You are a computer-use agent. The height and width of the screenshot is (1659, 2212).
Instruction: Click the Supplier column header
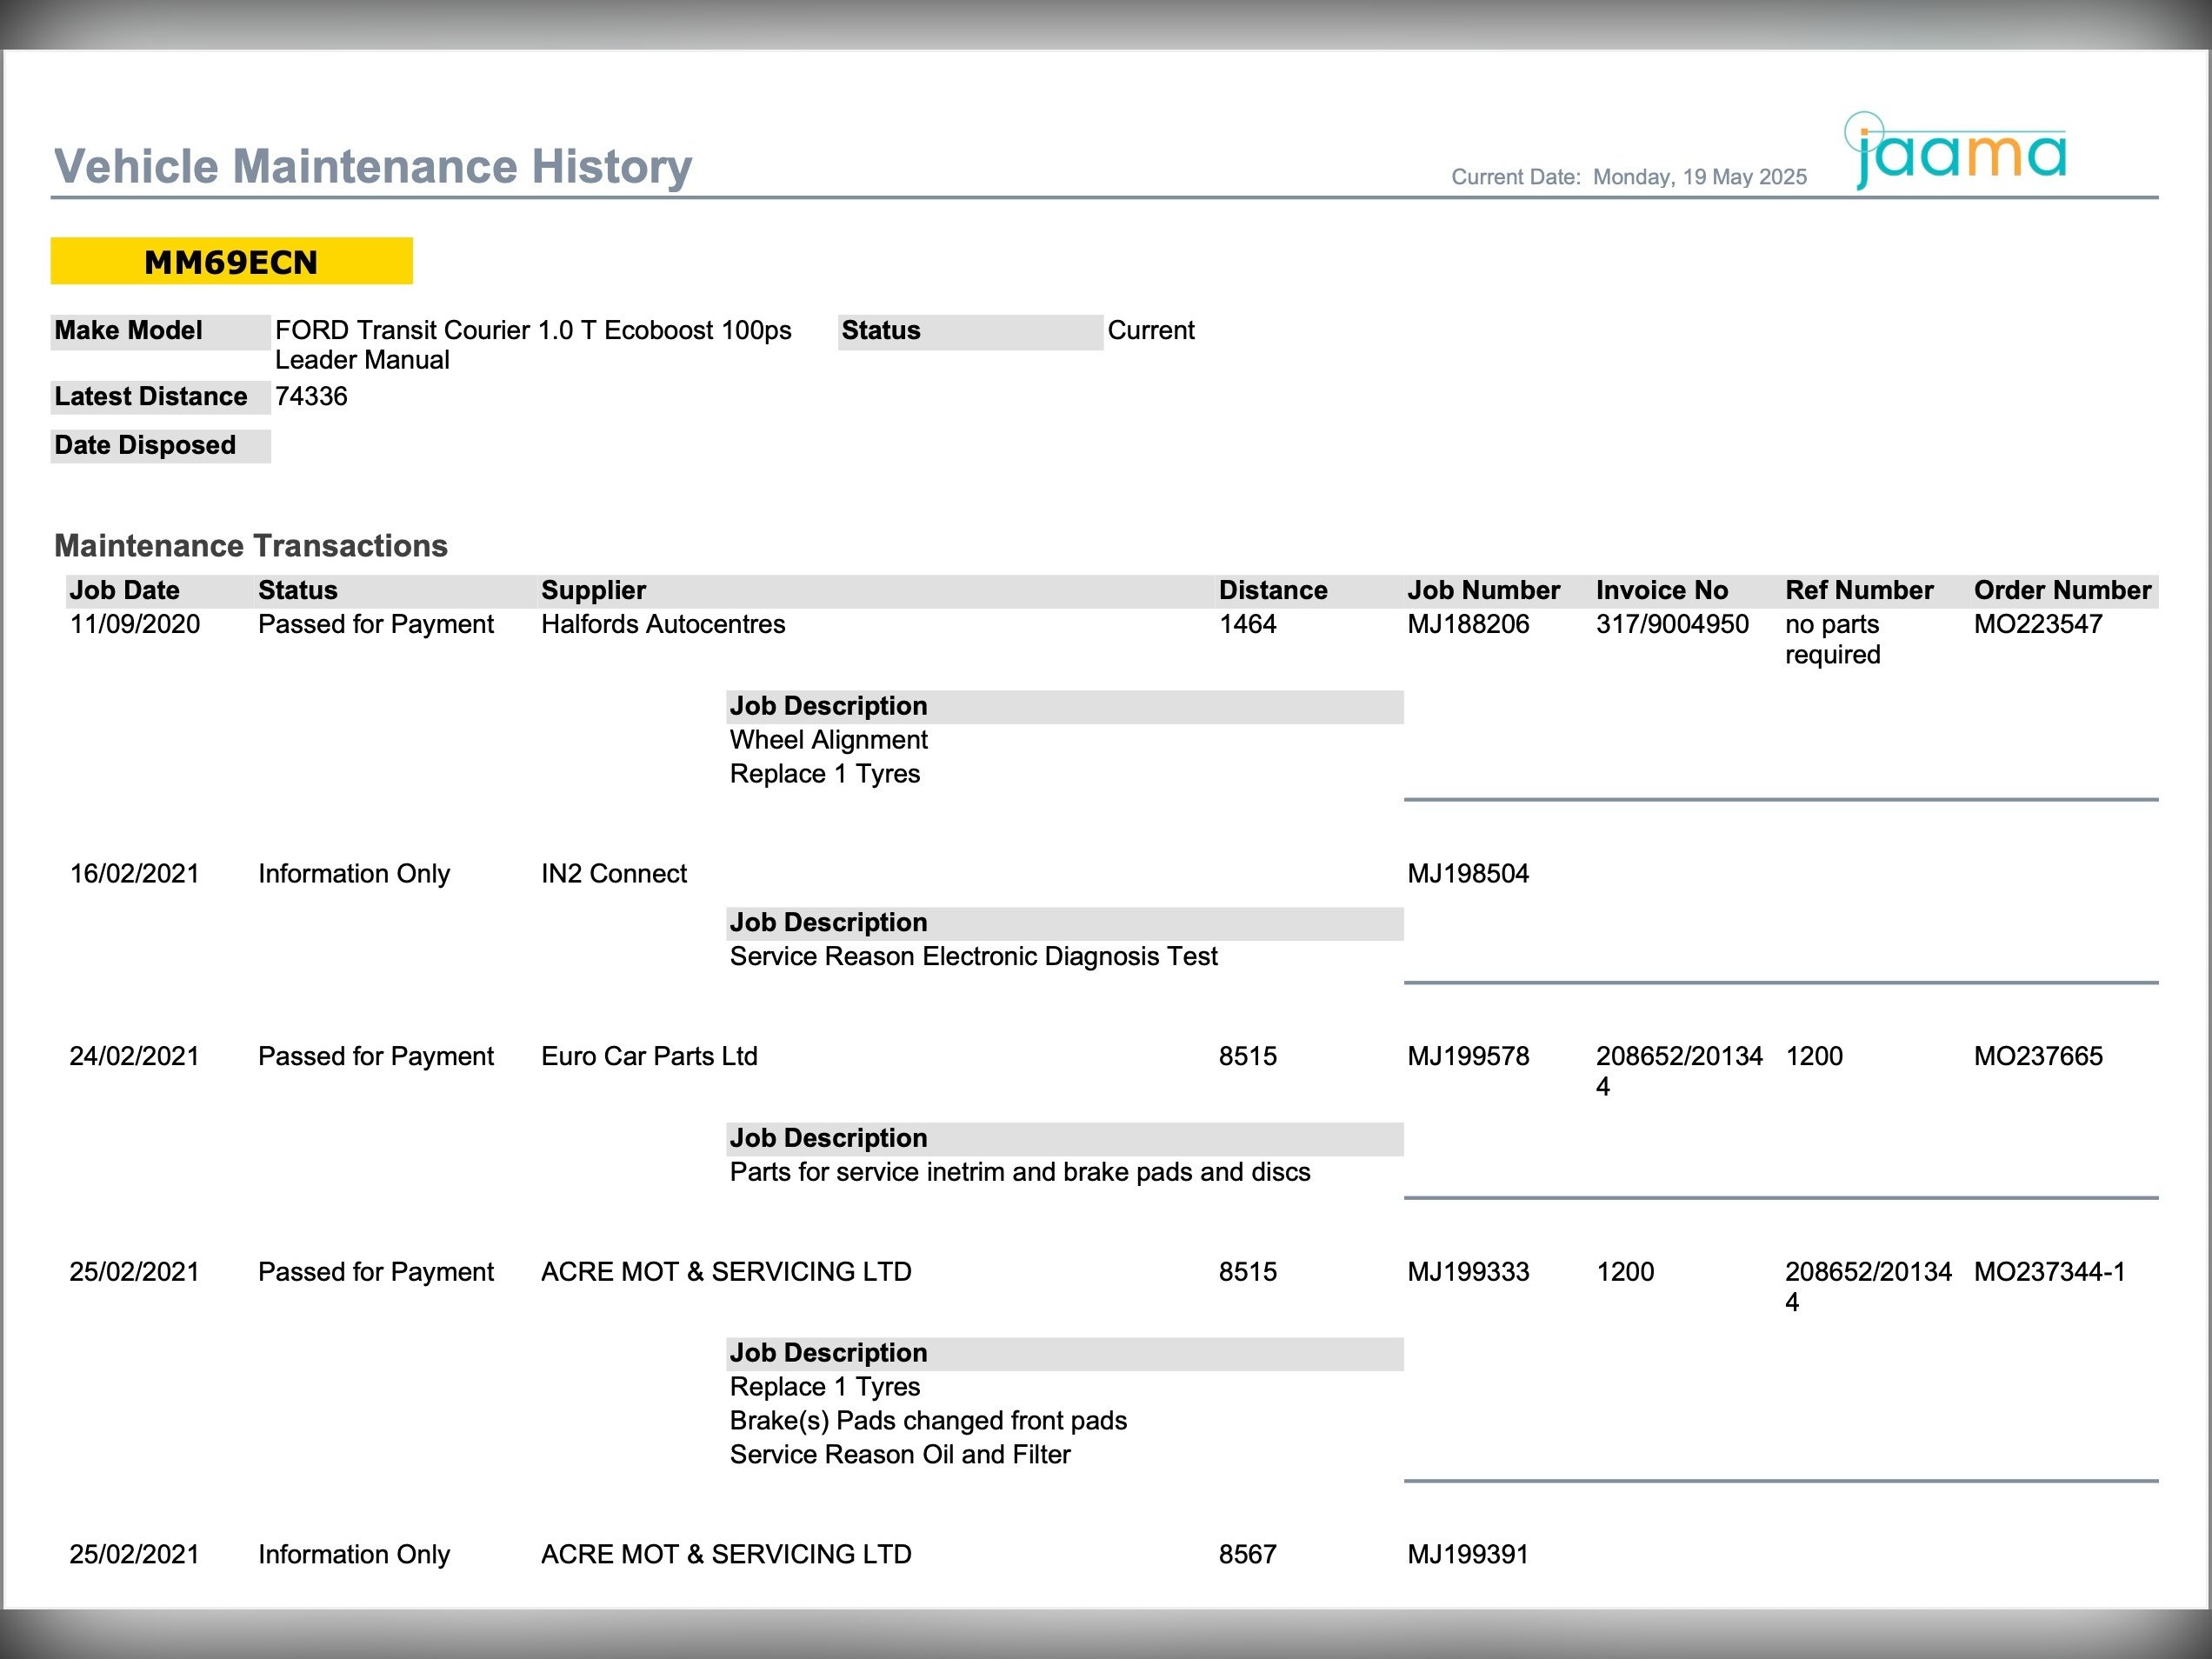point(593,590)
